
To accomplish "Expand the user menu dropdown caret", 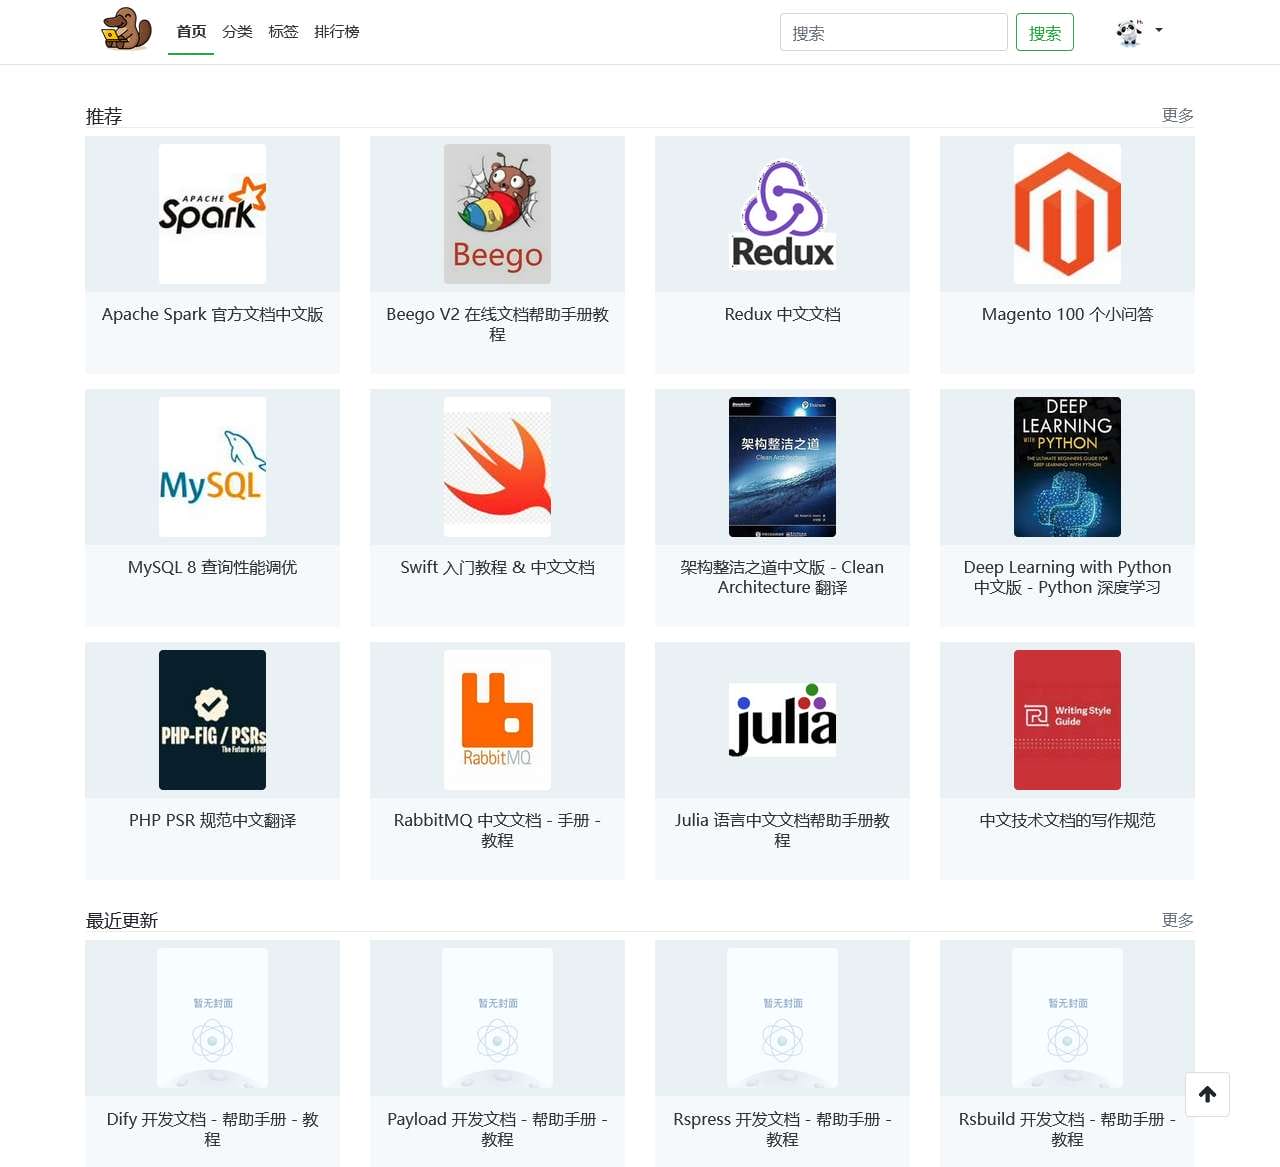I will click(1159, 30).
